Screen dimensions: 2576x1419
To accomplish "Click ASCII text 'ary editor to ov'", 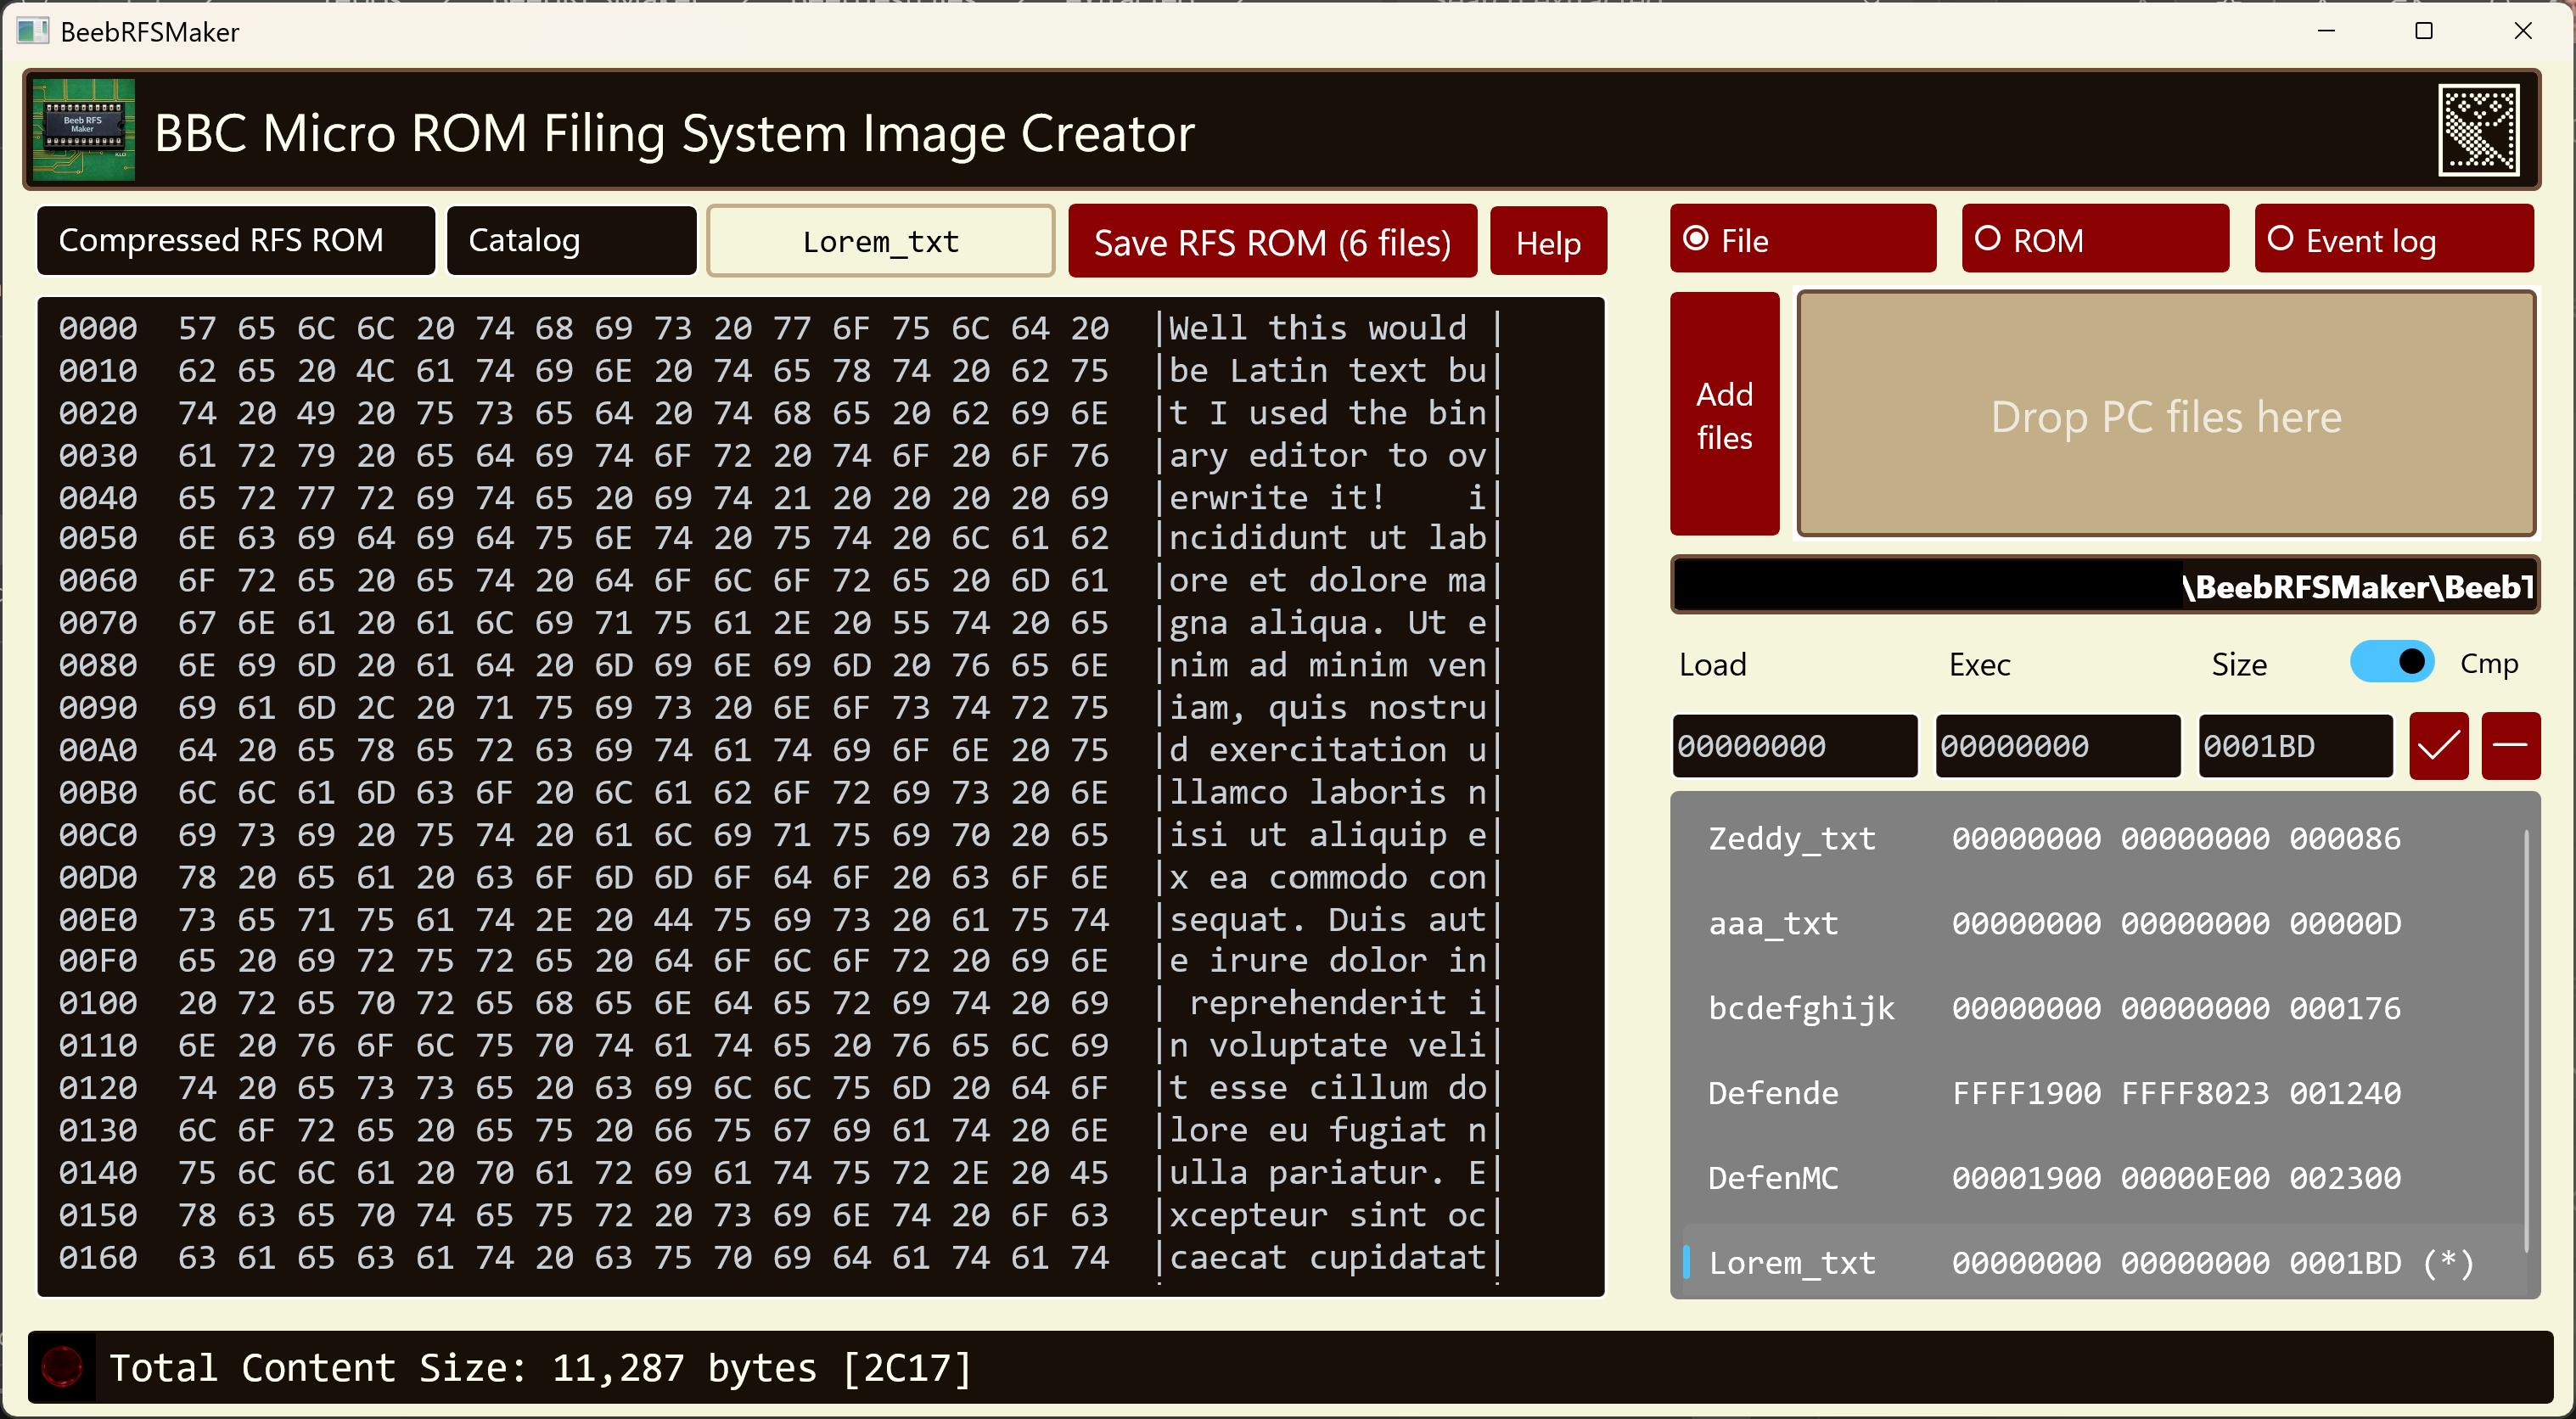I will tap(1328, 456).
